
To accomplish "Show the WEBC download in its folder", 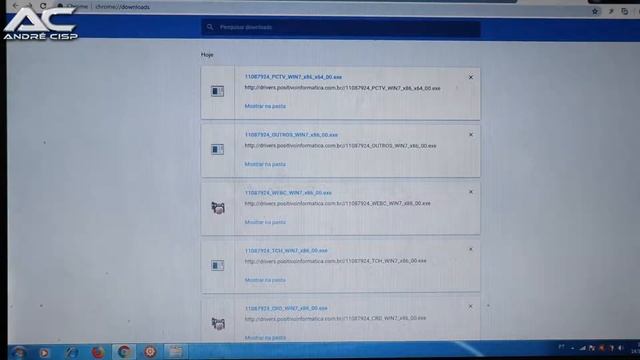I will 265,222.
